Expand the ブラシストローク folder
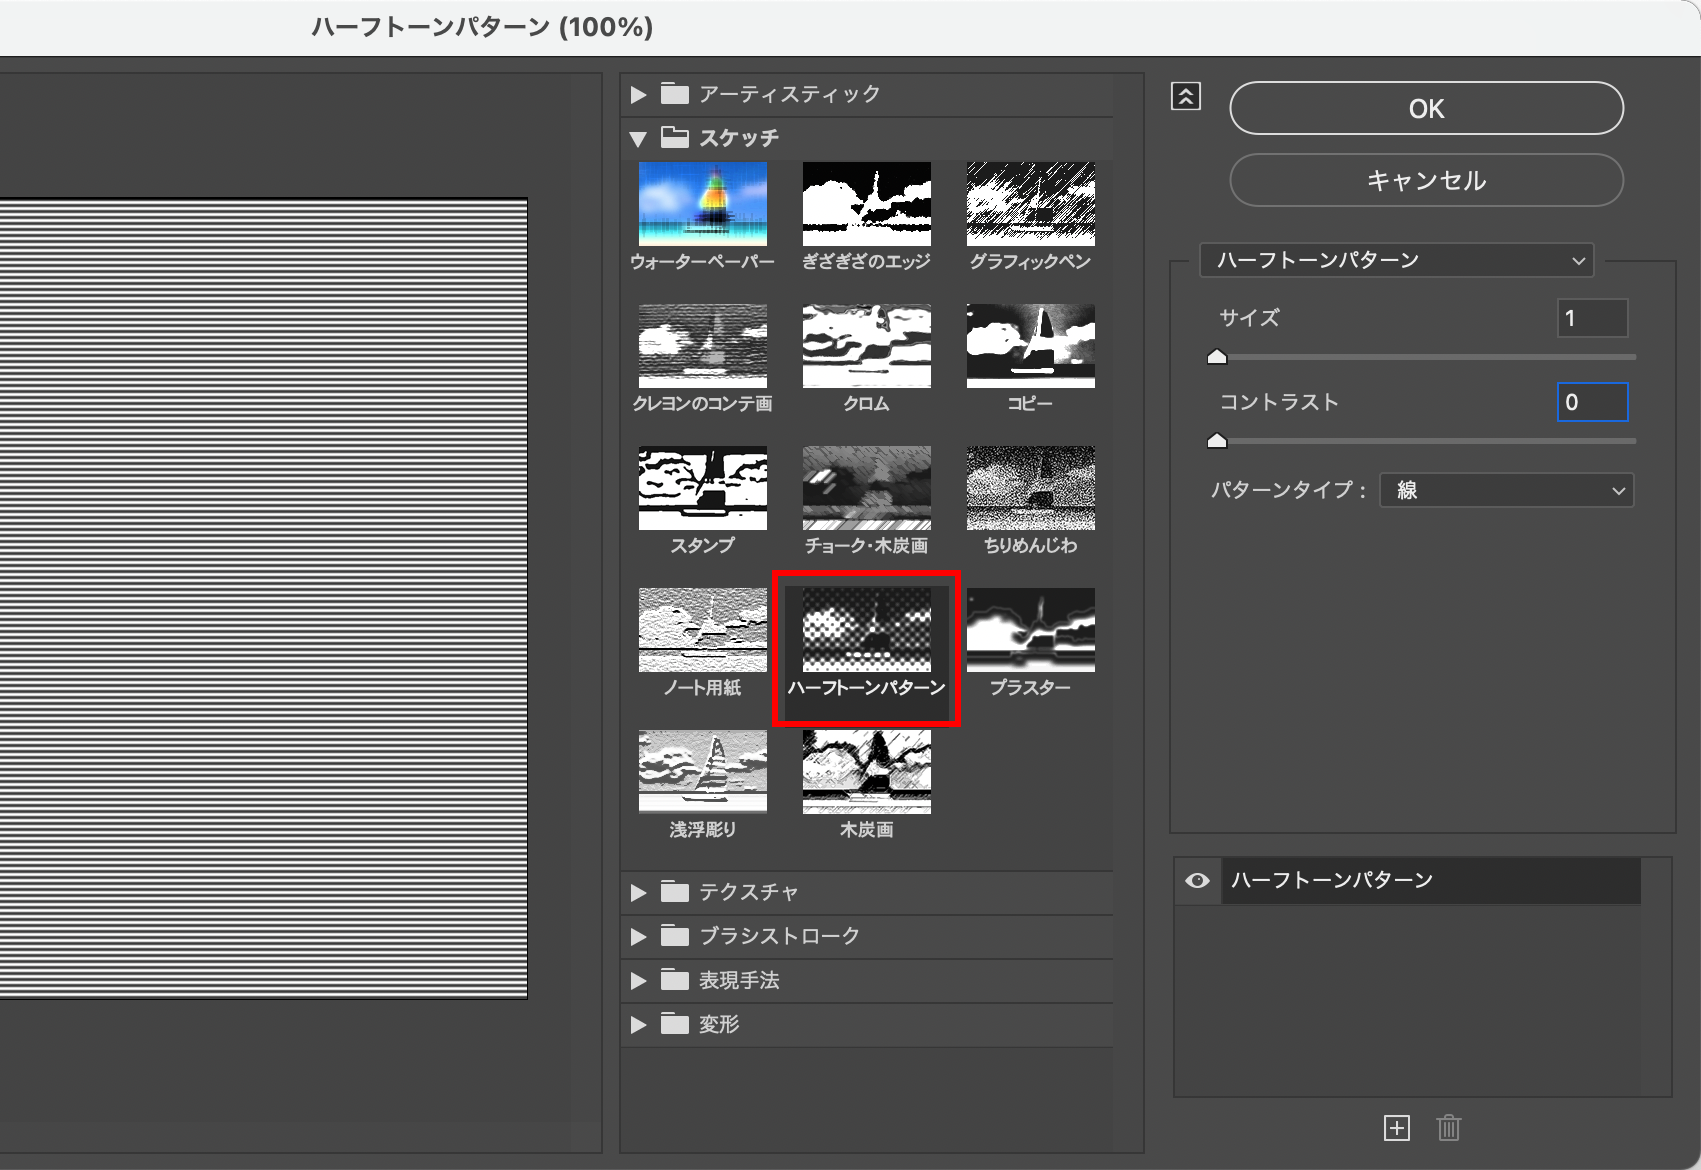1701x1170 pixels. (x=639, y=936)
